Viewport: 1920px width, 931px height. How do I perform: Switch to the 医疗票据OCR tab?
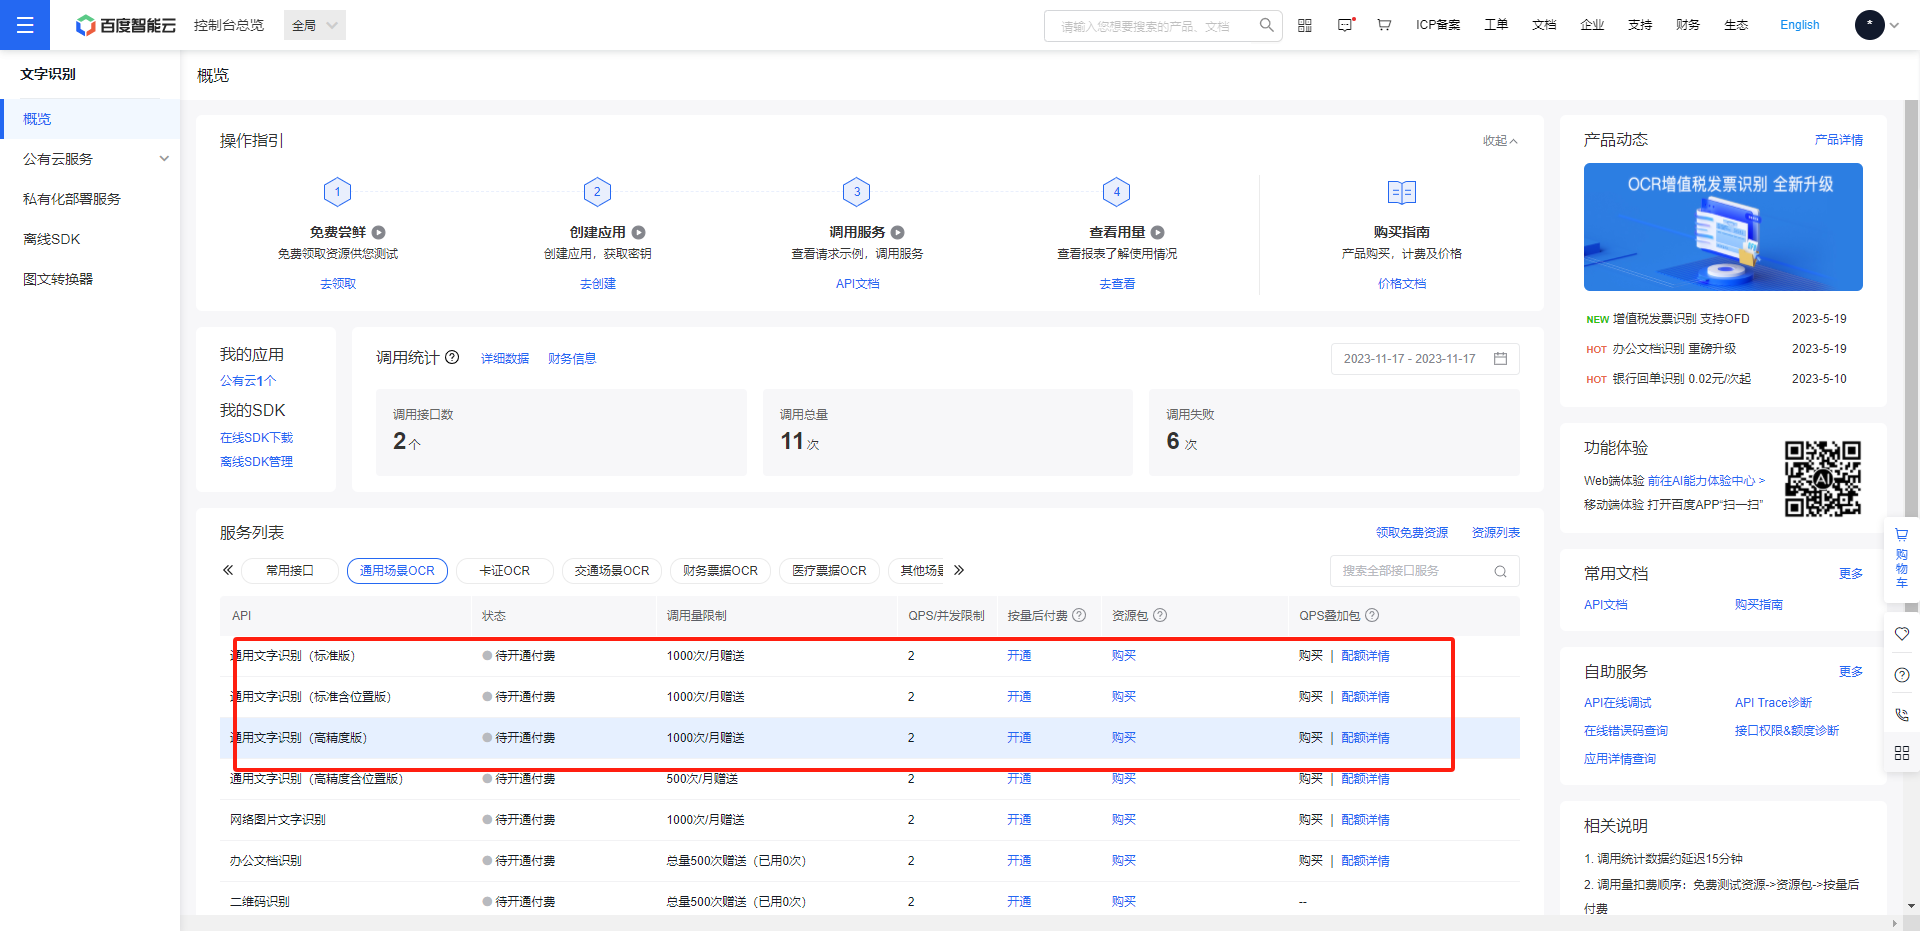point(829,571)
